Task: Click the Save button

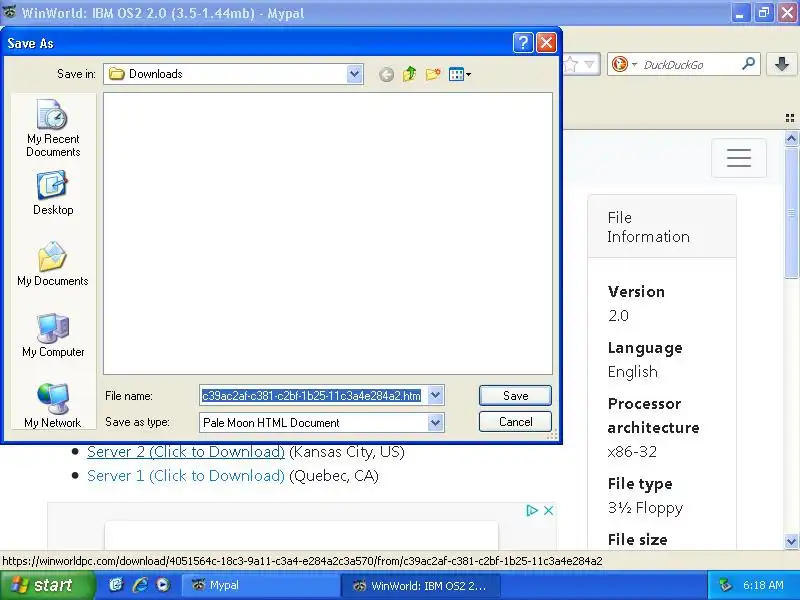Action: 515,395
